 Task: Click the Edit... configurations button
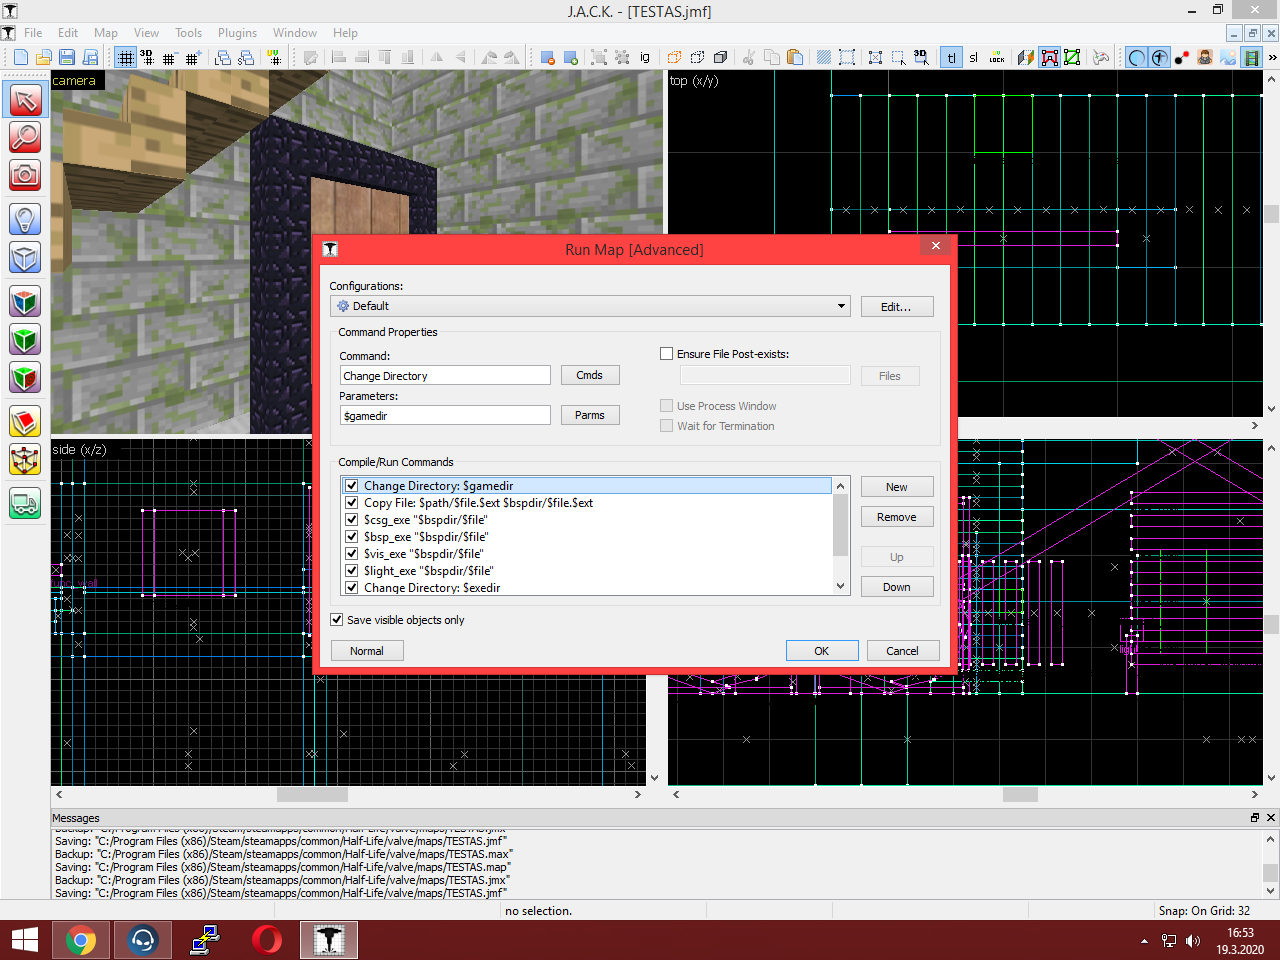(x=897, y=307)
